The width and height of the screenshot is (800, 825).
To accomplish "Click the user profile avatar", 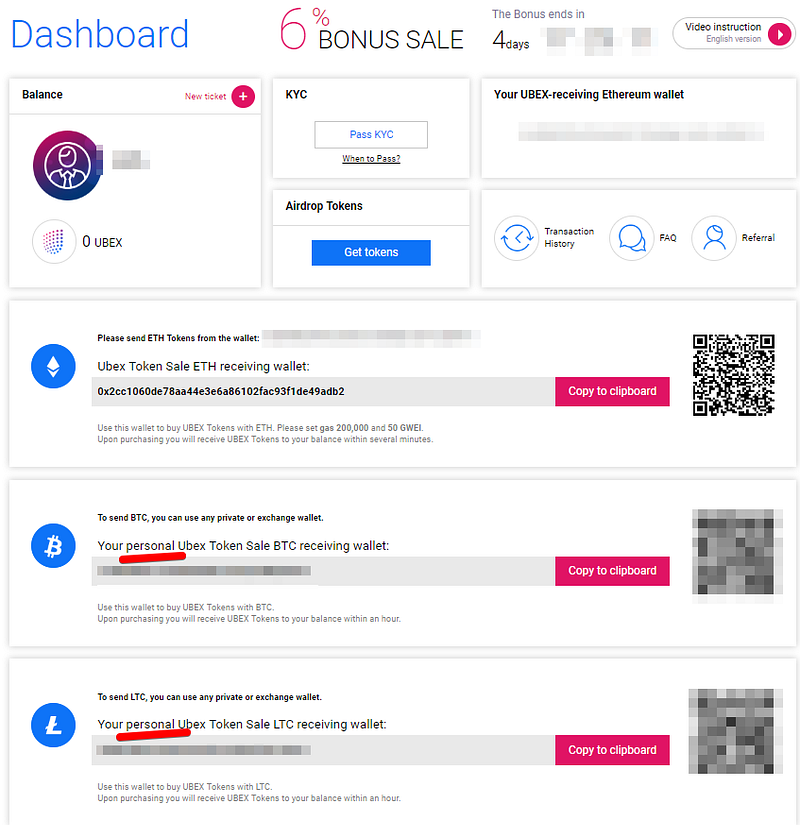I will click(x=67, y=165).
